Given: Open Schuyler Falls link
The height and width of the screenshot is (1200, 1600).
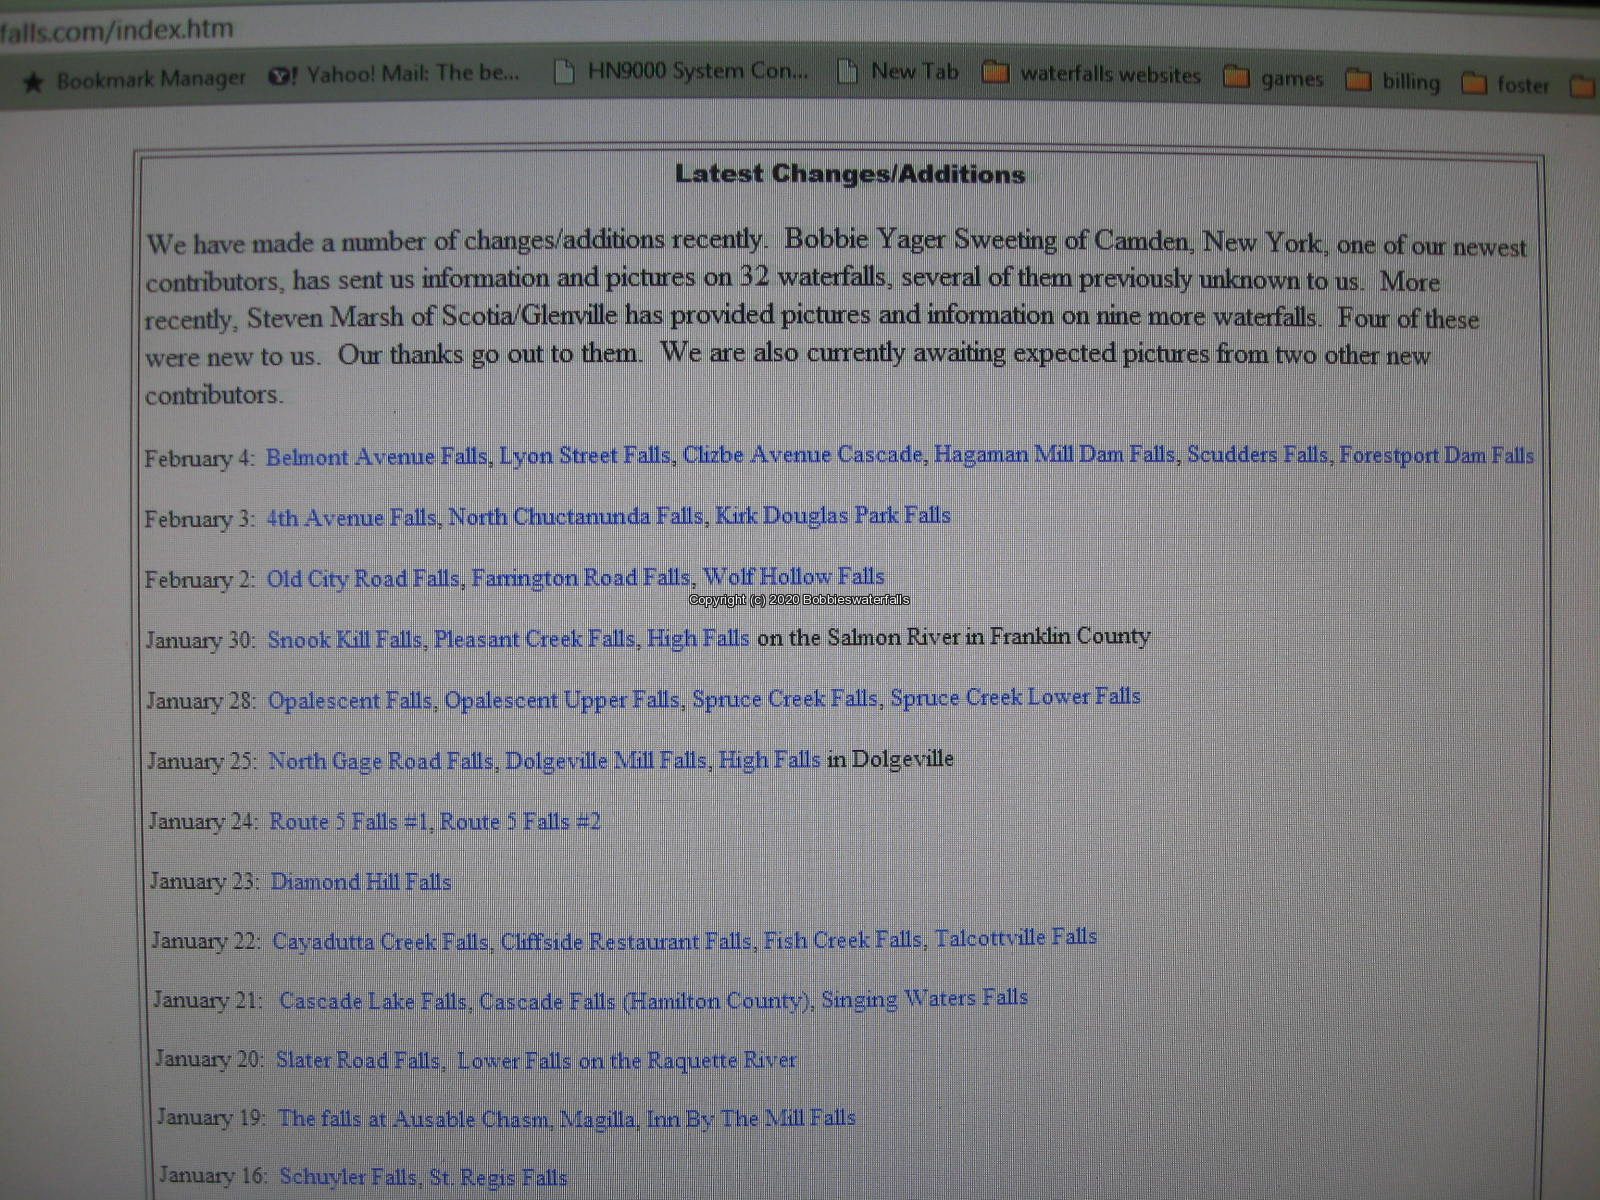Looking at the screenshot, I should [x=348, y=1176].
